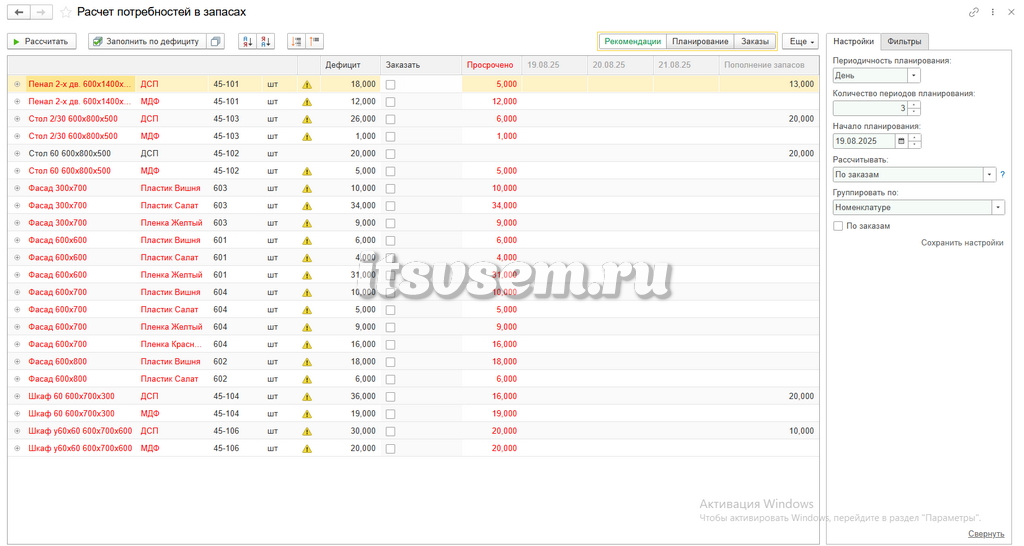The width and height of the screenshot is (1024, 546).
Task: Open Периодичность планирования dropdown
Action: click(914, 76)
